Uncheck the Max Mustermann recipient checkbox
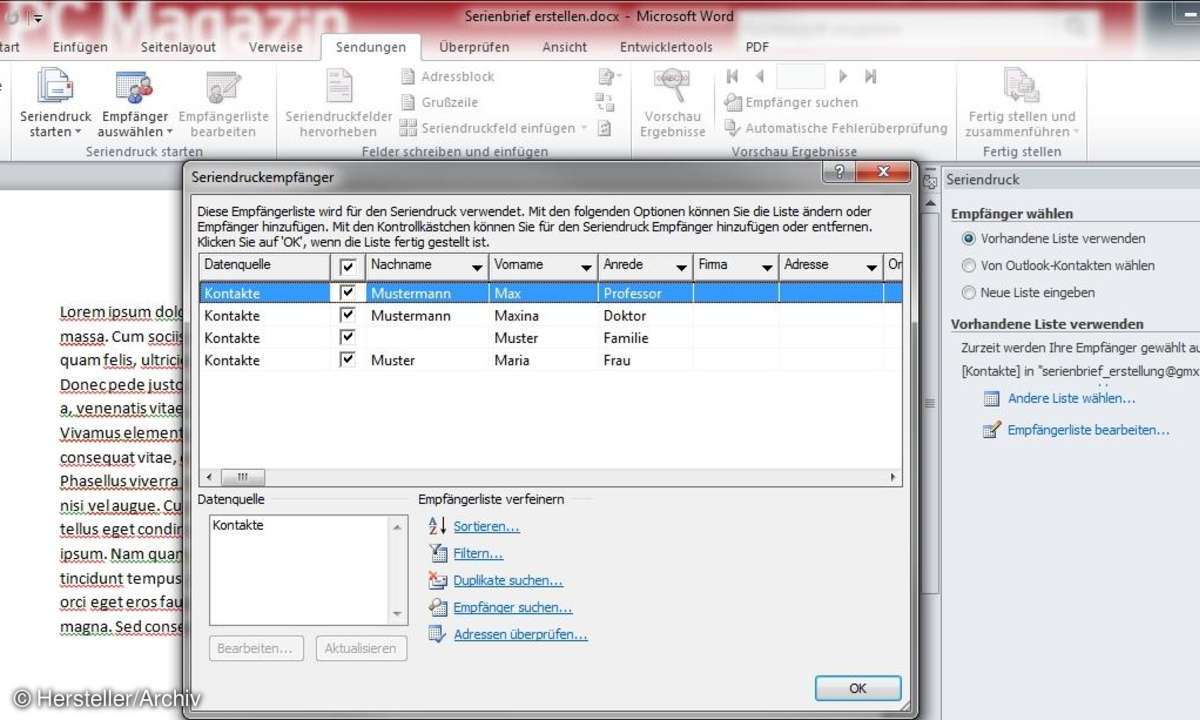The width and height of the screenshot is (1200, 720). click(x=347, y=292)
